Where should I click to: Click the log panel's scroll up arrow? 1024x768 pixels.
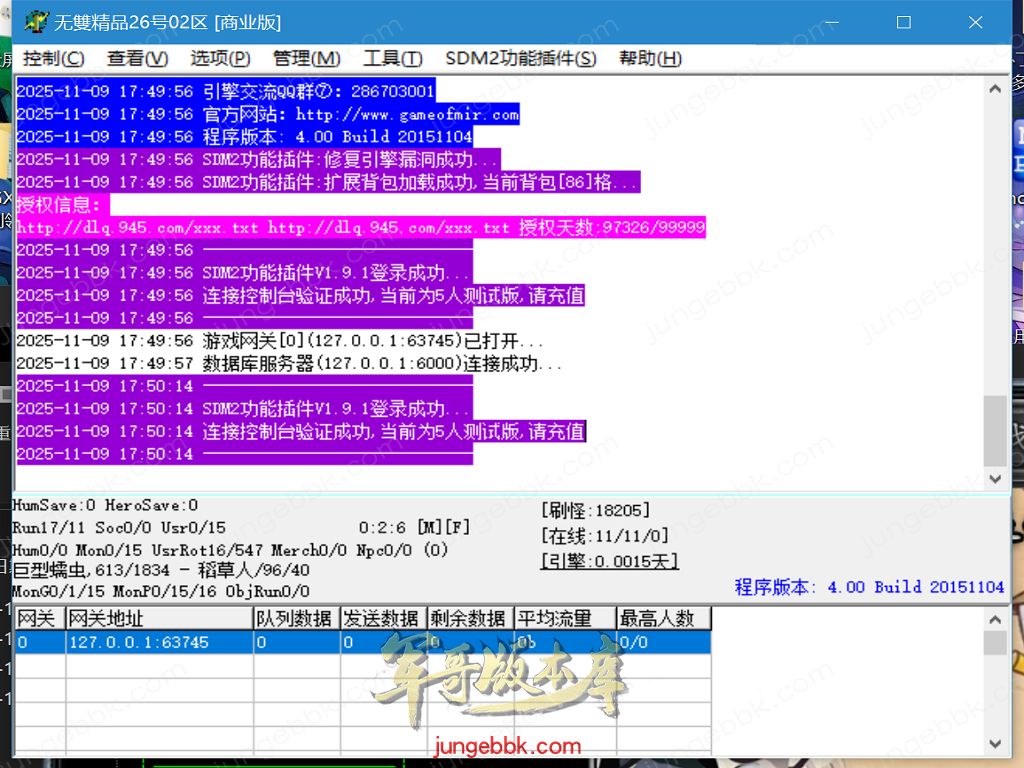pos(995,89)
